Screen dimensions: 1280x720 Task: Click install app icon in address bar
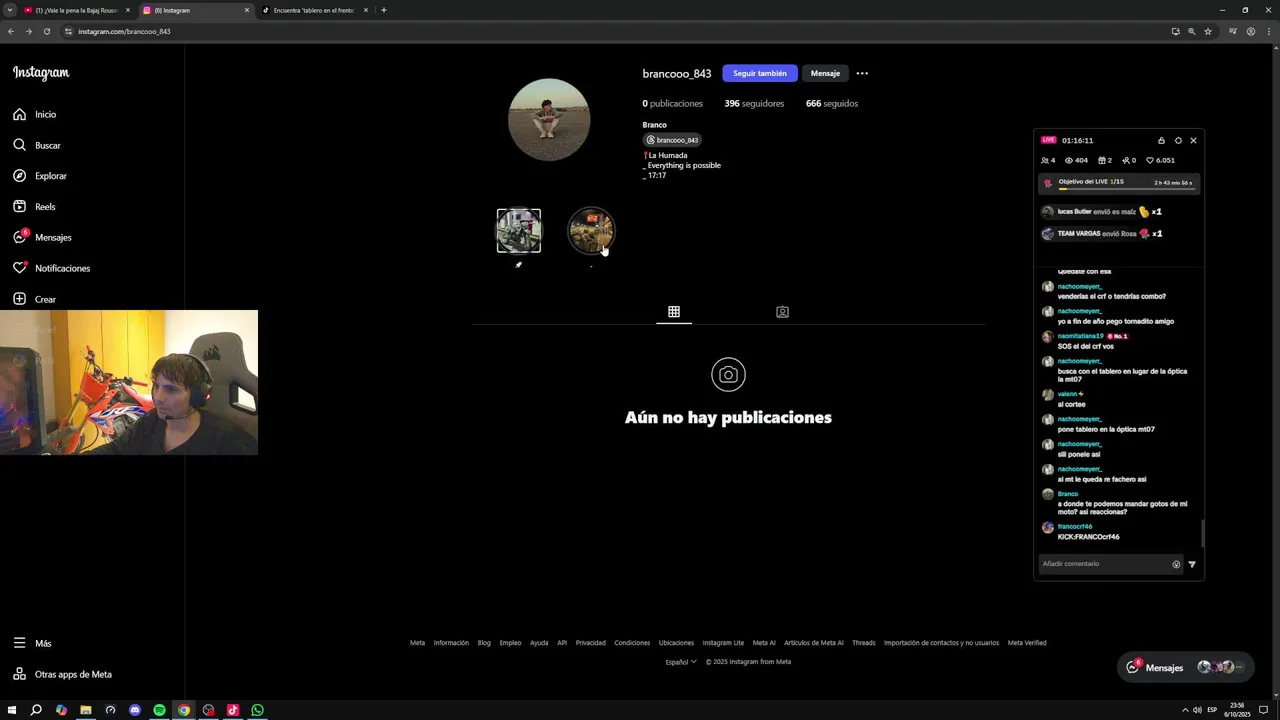pyautogui.click(x=1175, y=31)
